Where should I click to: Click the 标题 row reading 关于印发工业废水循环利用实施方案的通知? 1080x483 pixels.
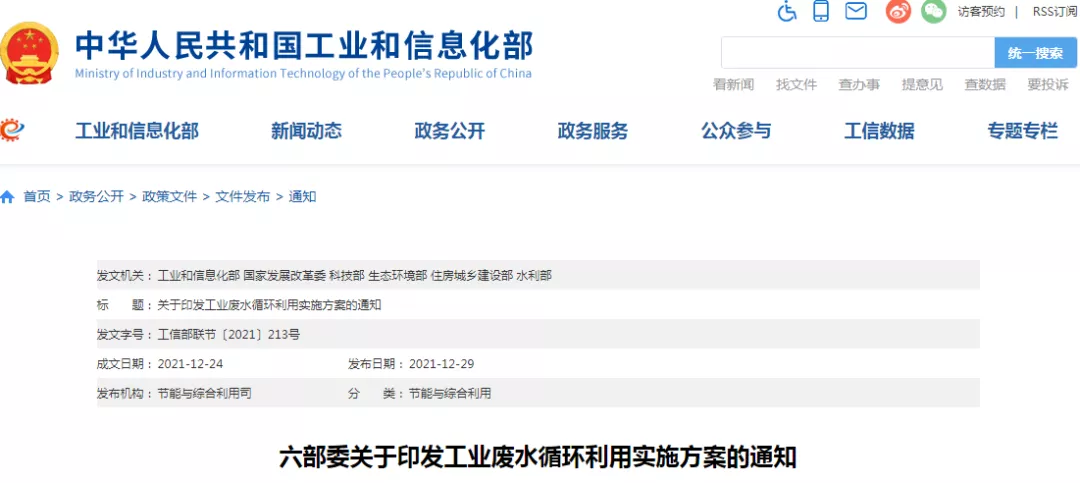coord(538,305)
